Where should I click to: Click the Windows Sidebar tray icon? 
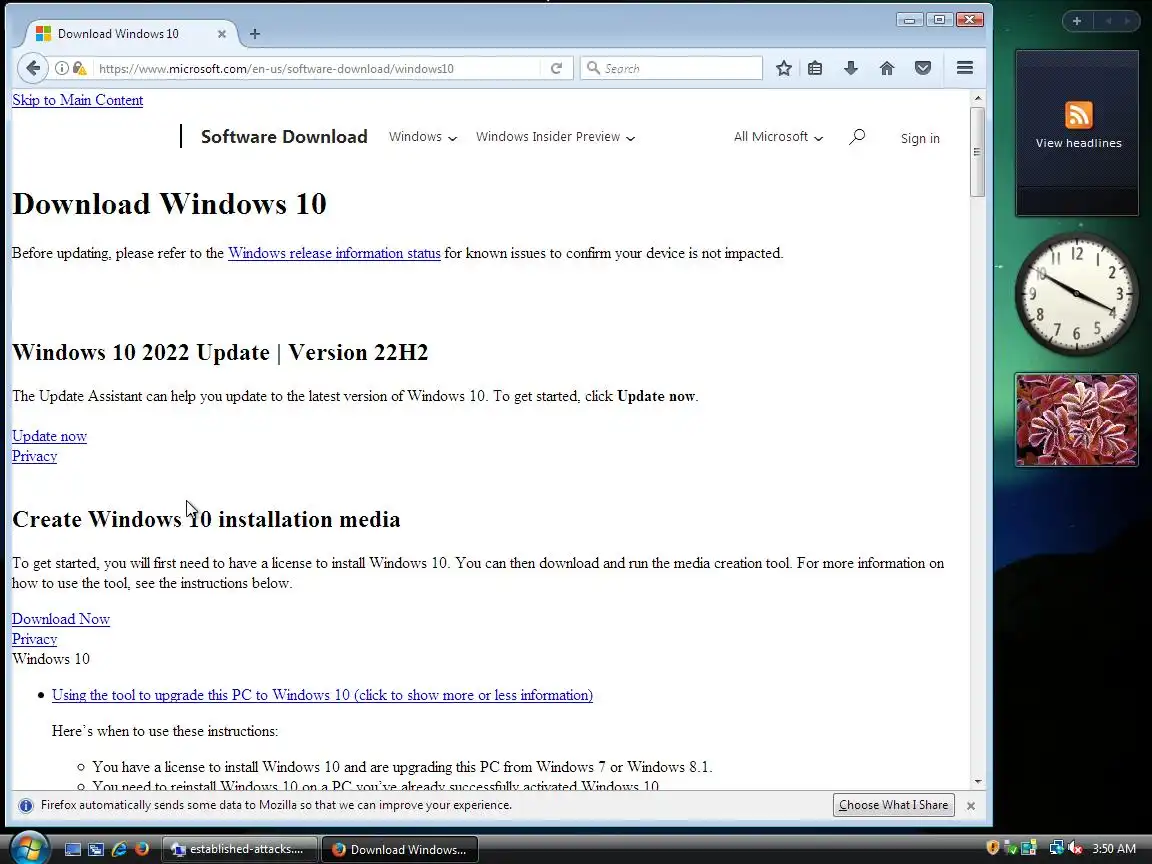click(x=1029, y=848)
